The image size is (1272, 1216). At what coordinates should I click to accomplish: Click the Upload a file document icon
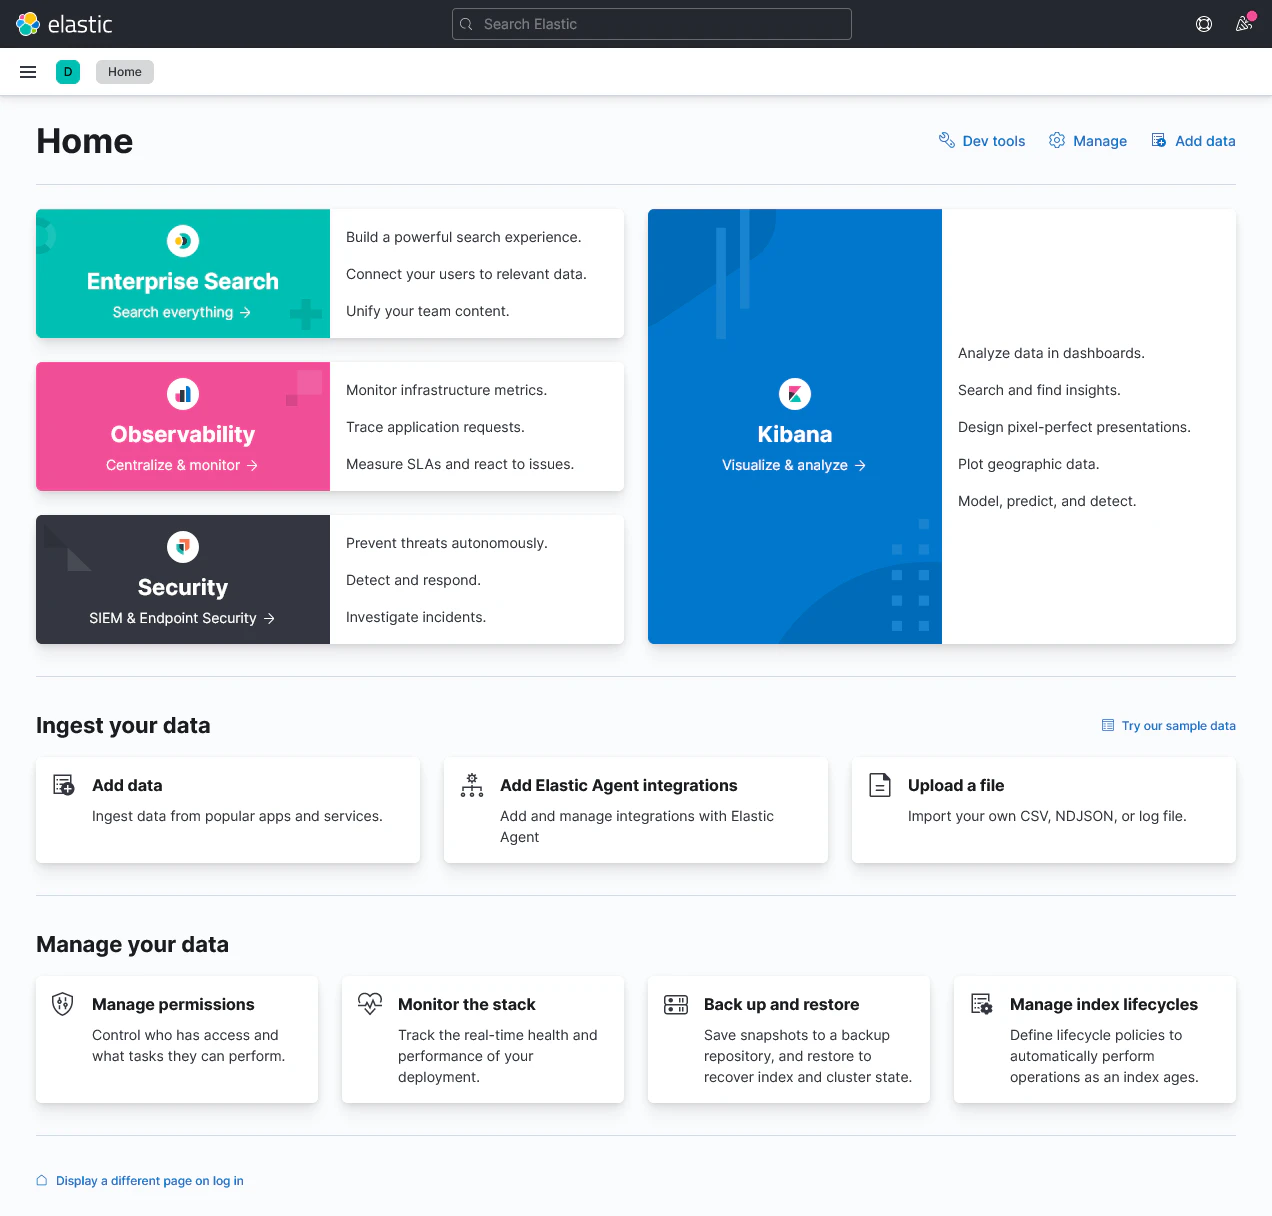pyautogui.click(x=880, y=785)
